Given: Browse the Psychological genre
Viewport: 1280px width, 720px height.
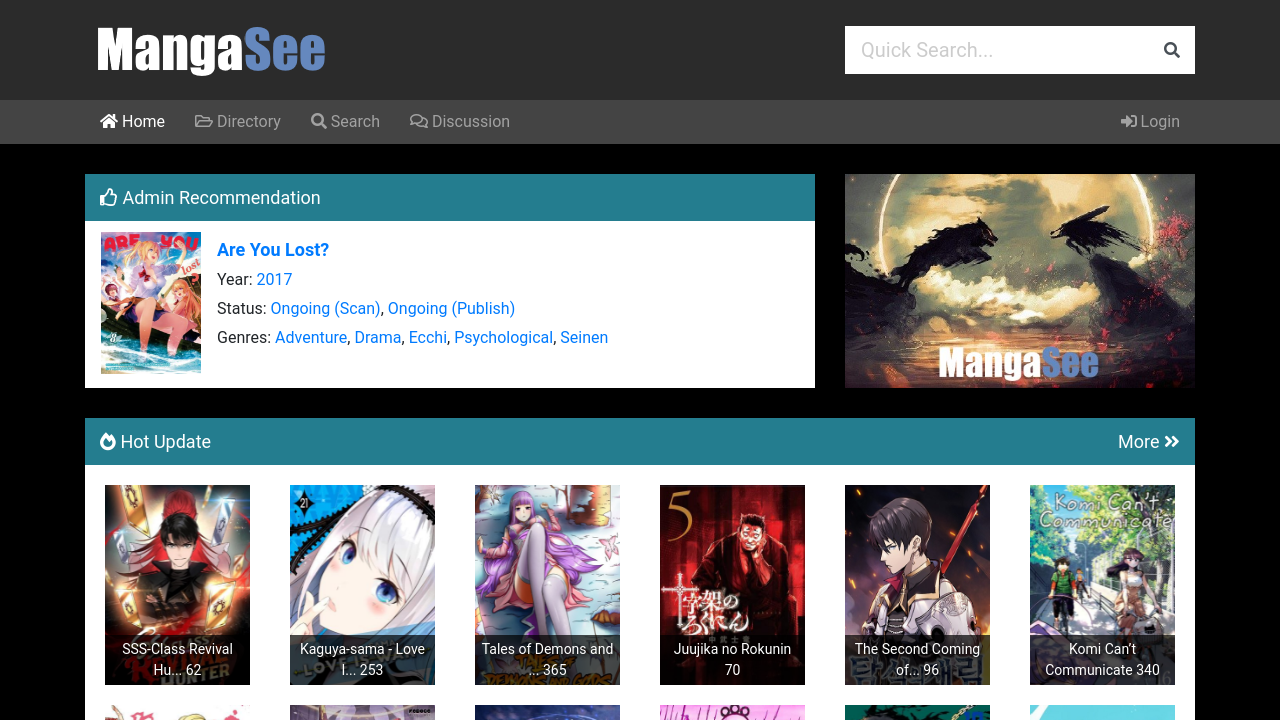Looking at the screenshot, I should point(504,338).
